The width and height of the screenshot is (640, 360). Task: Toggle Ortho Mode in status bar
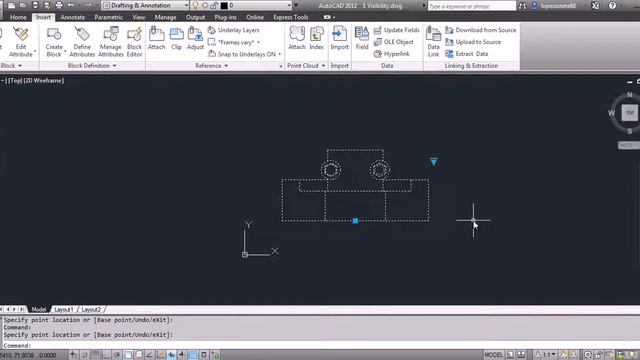click(106, 355)
